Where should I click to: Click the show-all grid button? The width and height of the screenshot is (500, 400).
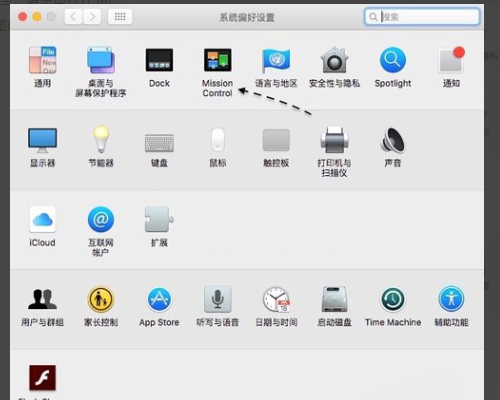[x=120, y=17]
